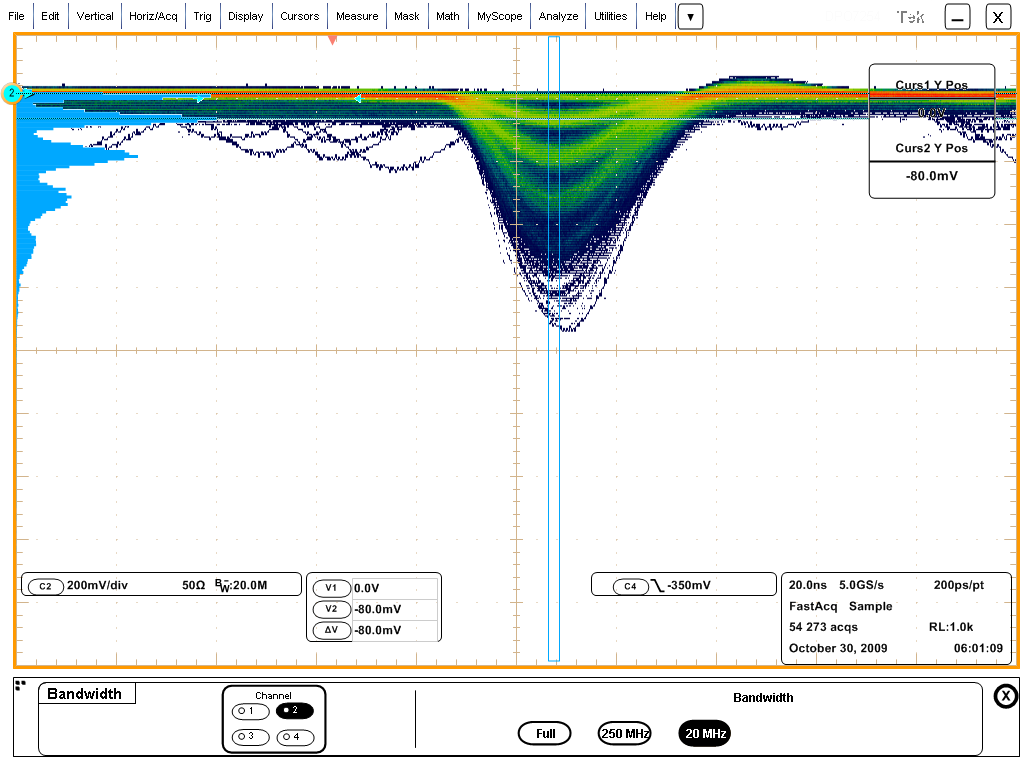Screen dimensions: 1024x768
Task: Open the MyScope menu
Action: (x=499, y=16)
